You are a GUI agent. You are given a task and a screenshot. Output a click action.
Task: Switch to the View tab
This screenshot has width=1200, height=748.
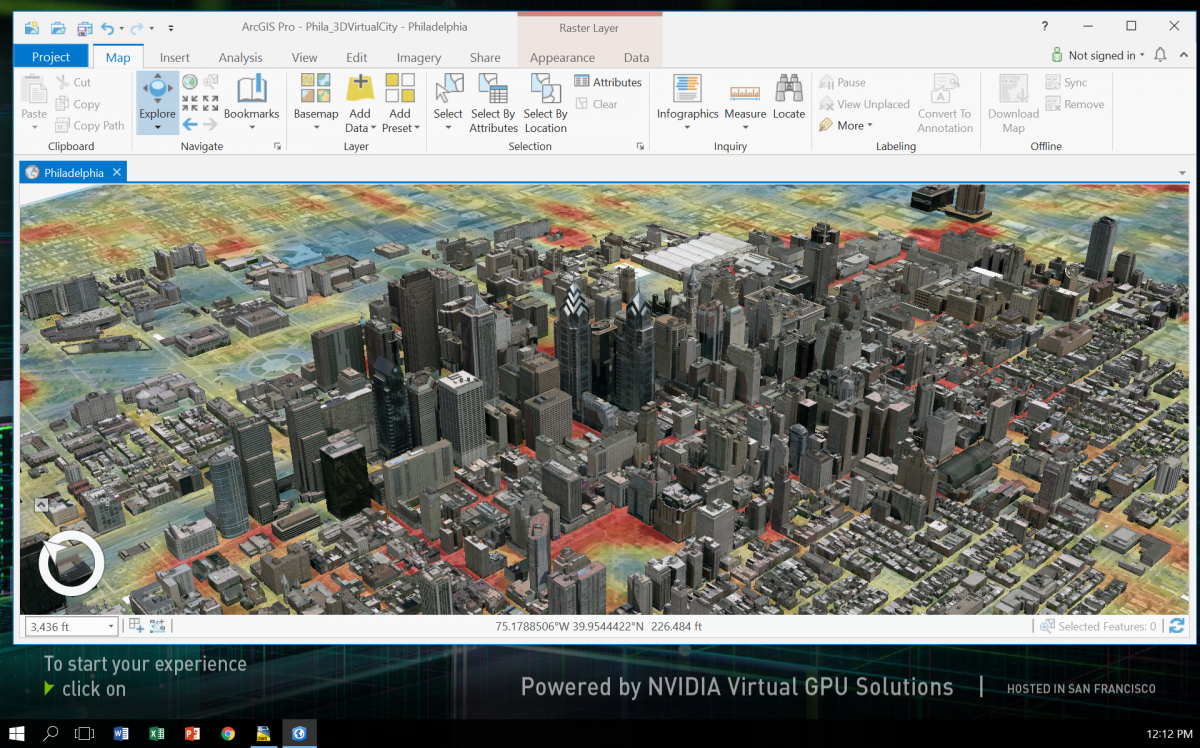click(304, 57)
